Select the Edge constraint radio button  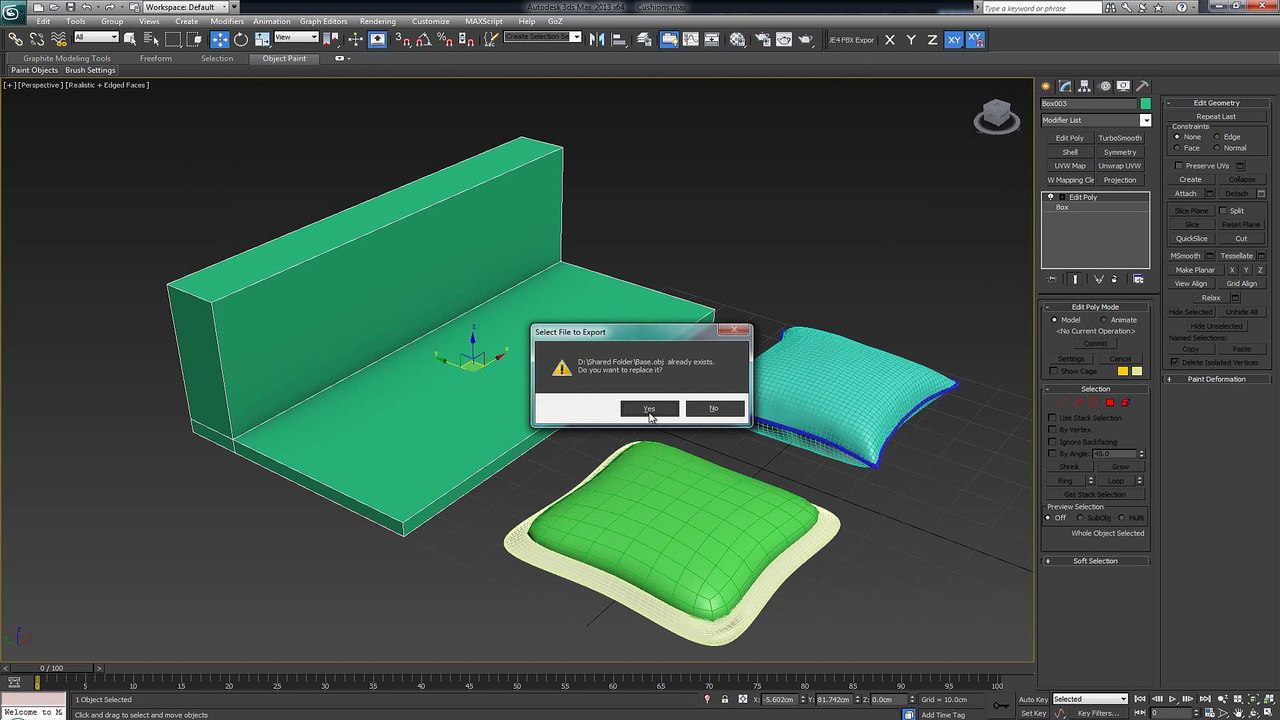tap(1217, 137)
